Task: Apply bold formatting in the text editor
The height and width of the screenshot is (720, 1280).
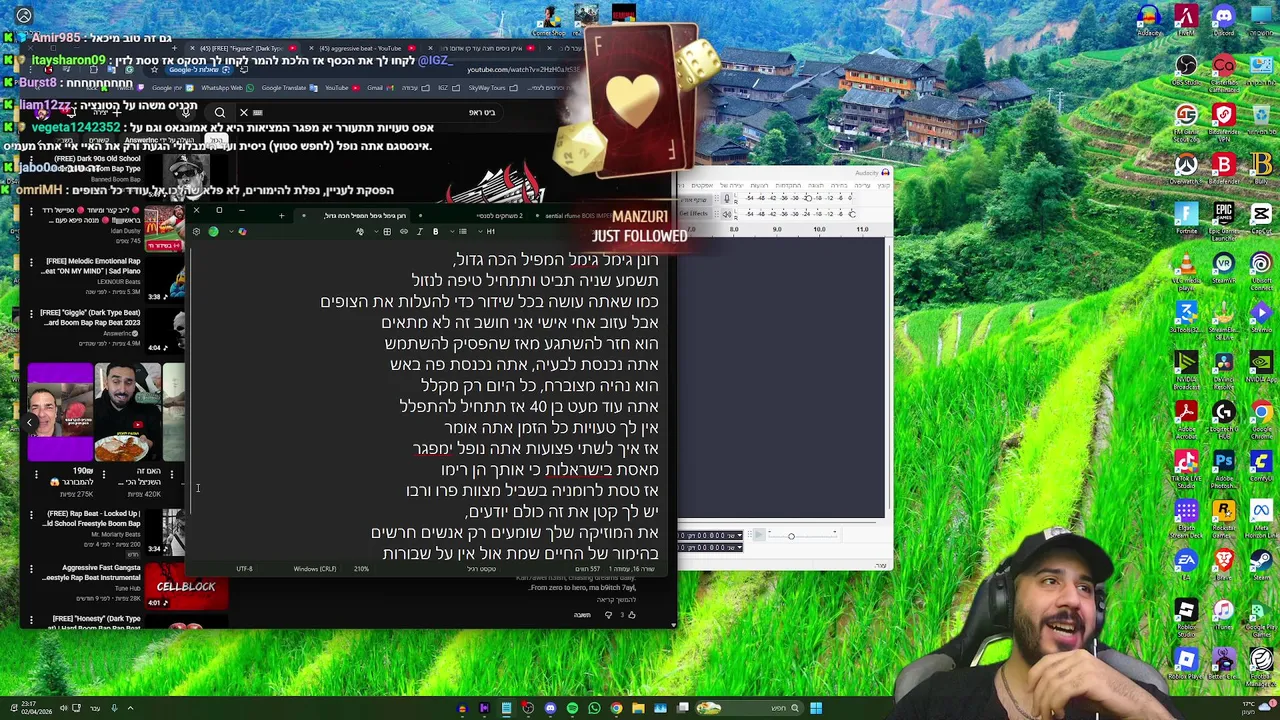Action: (x=435, y=232)
